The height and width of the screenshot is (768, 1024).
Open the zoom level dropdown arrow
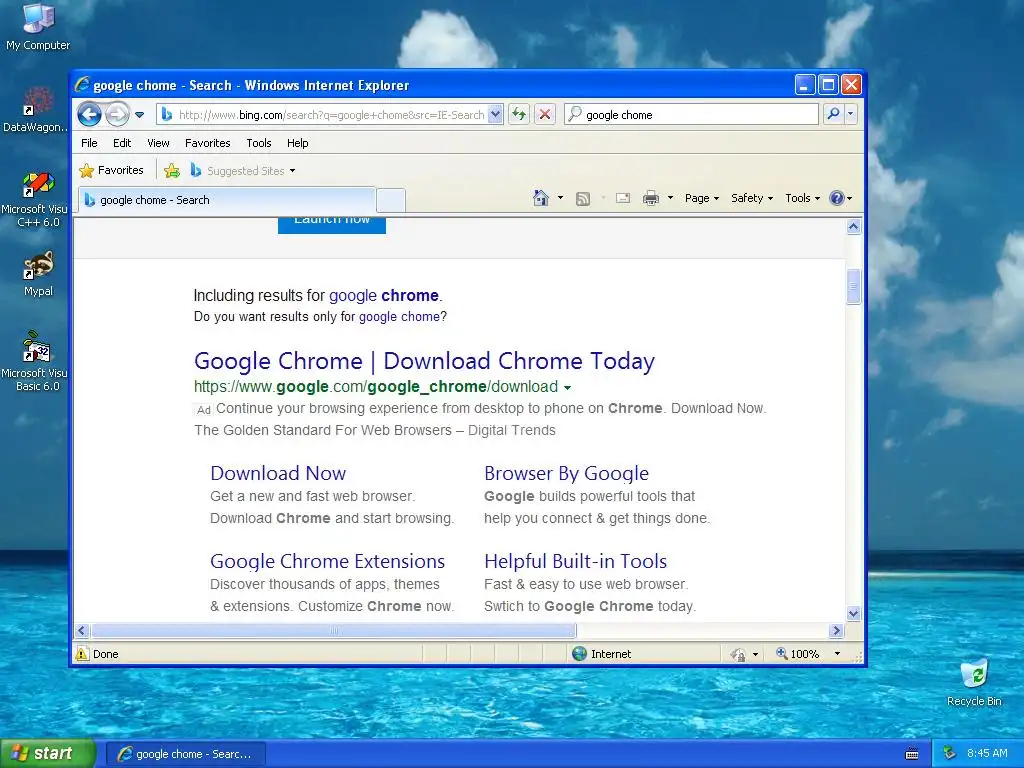[x=837, y=654]
